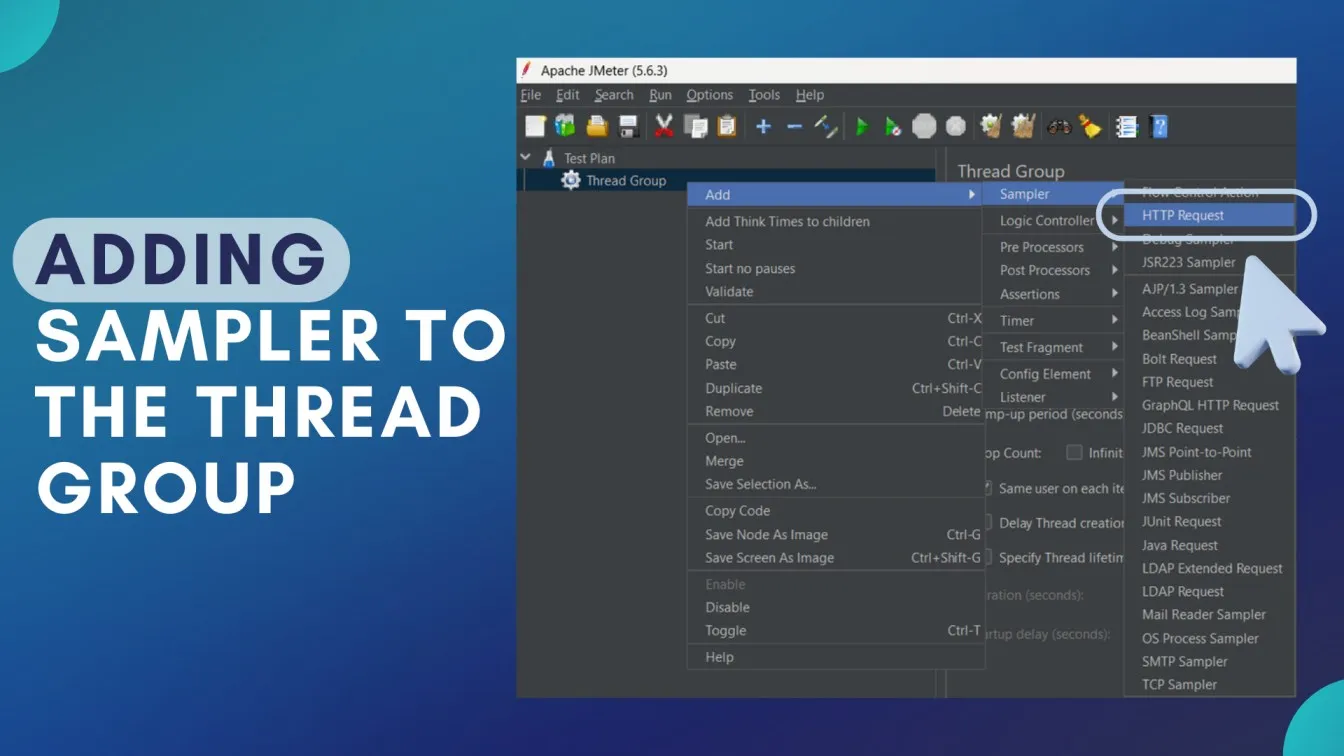The width and height of the screenshot is (1344, 756).
Task: Click the Clear results toolbar icon
Action: [991, 126]
